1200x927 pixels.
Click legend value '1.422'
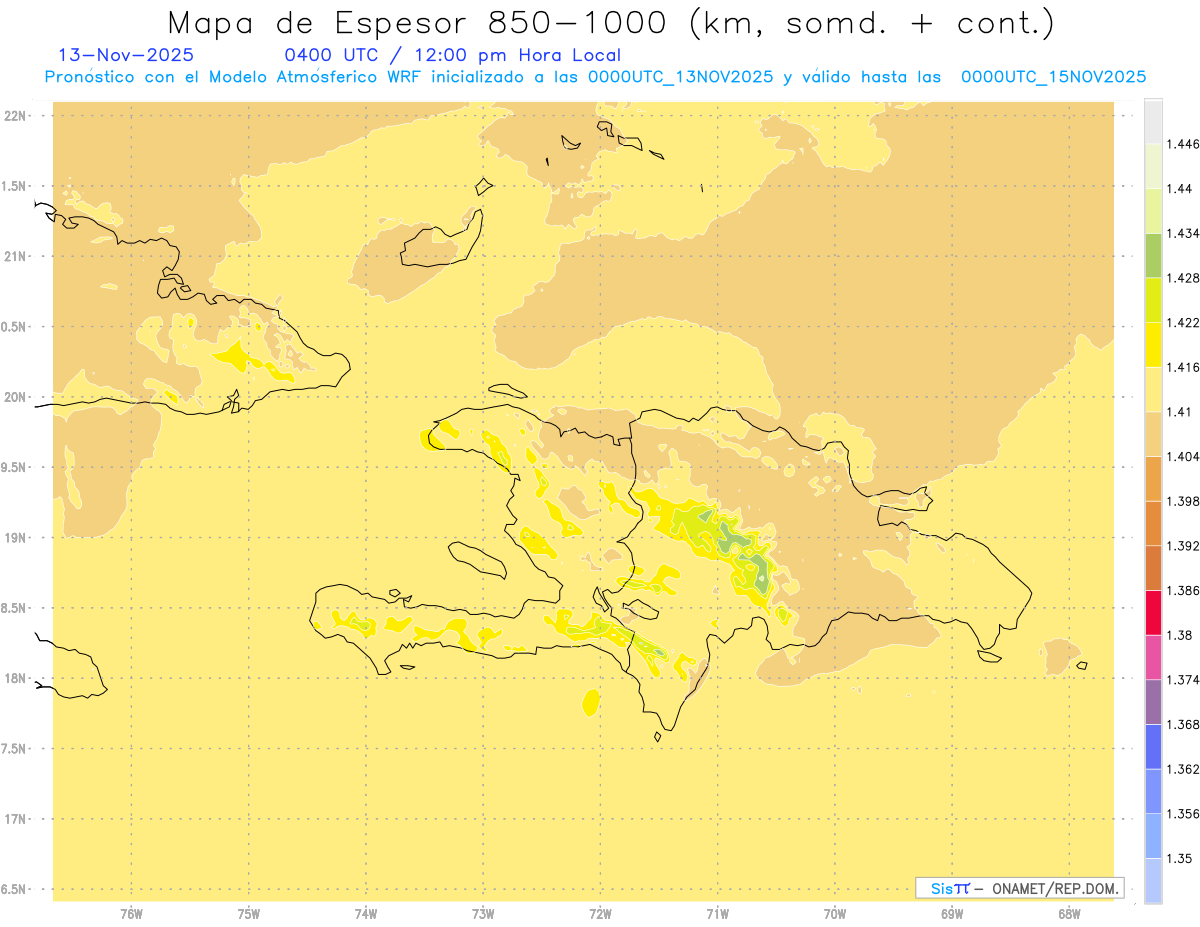pyautogui.click(x=1183, y=322)
